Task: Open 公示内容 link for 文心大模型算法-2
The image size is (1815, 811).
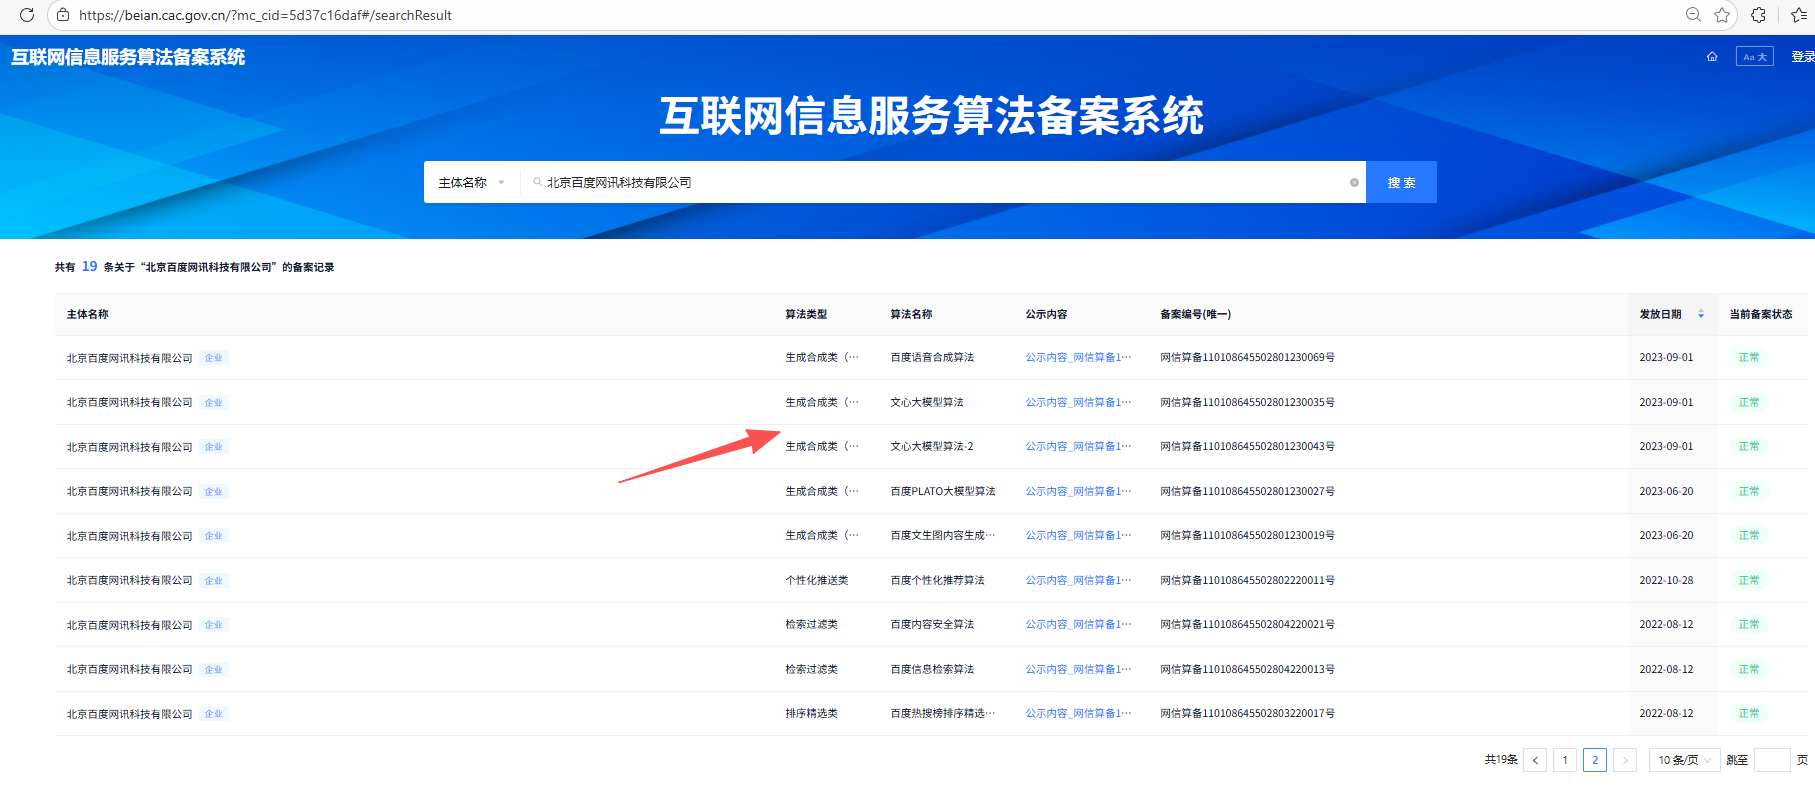Action: tap(1078, 447)
